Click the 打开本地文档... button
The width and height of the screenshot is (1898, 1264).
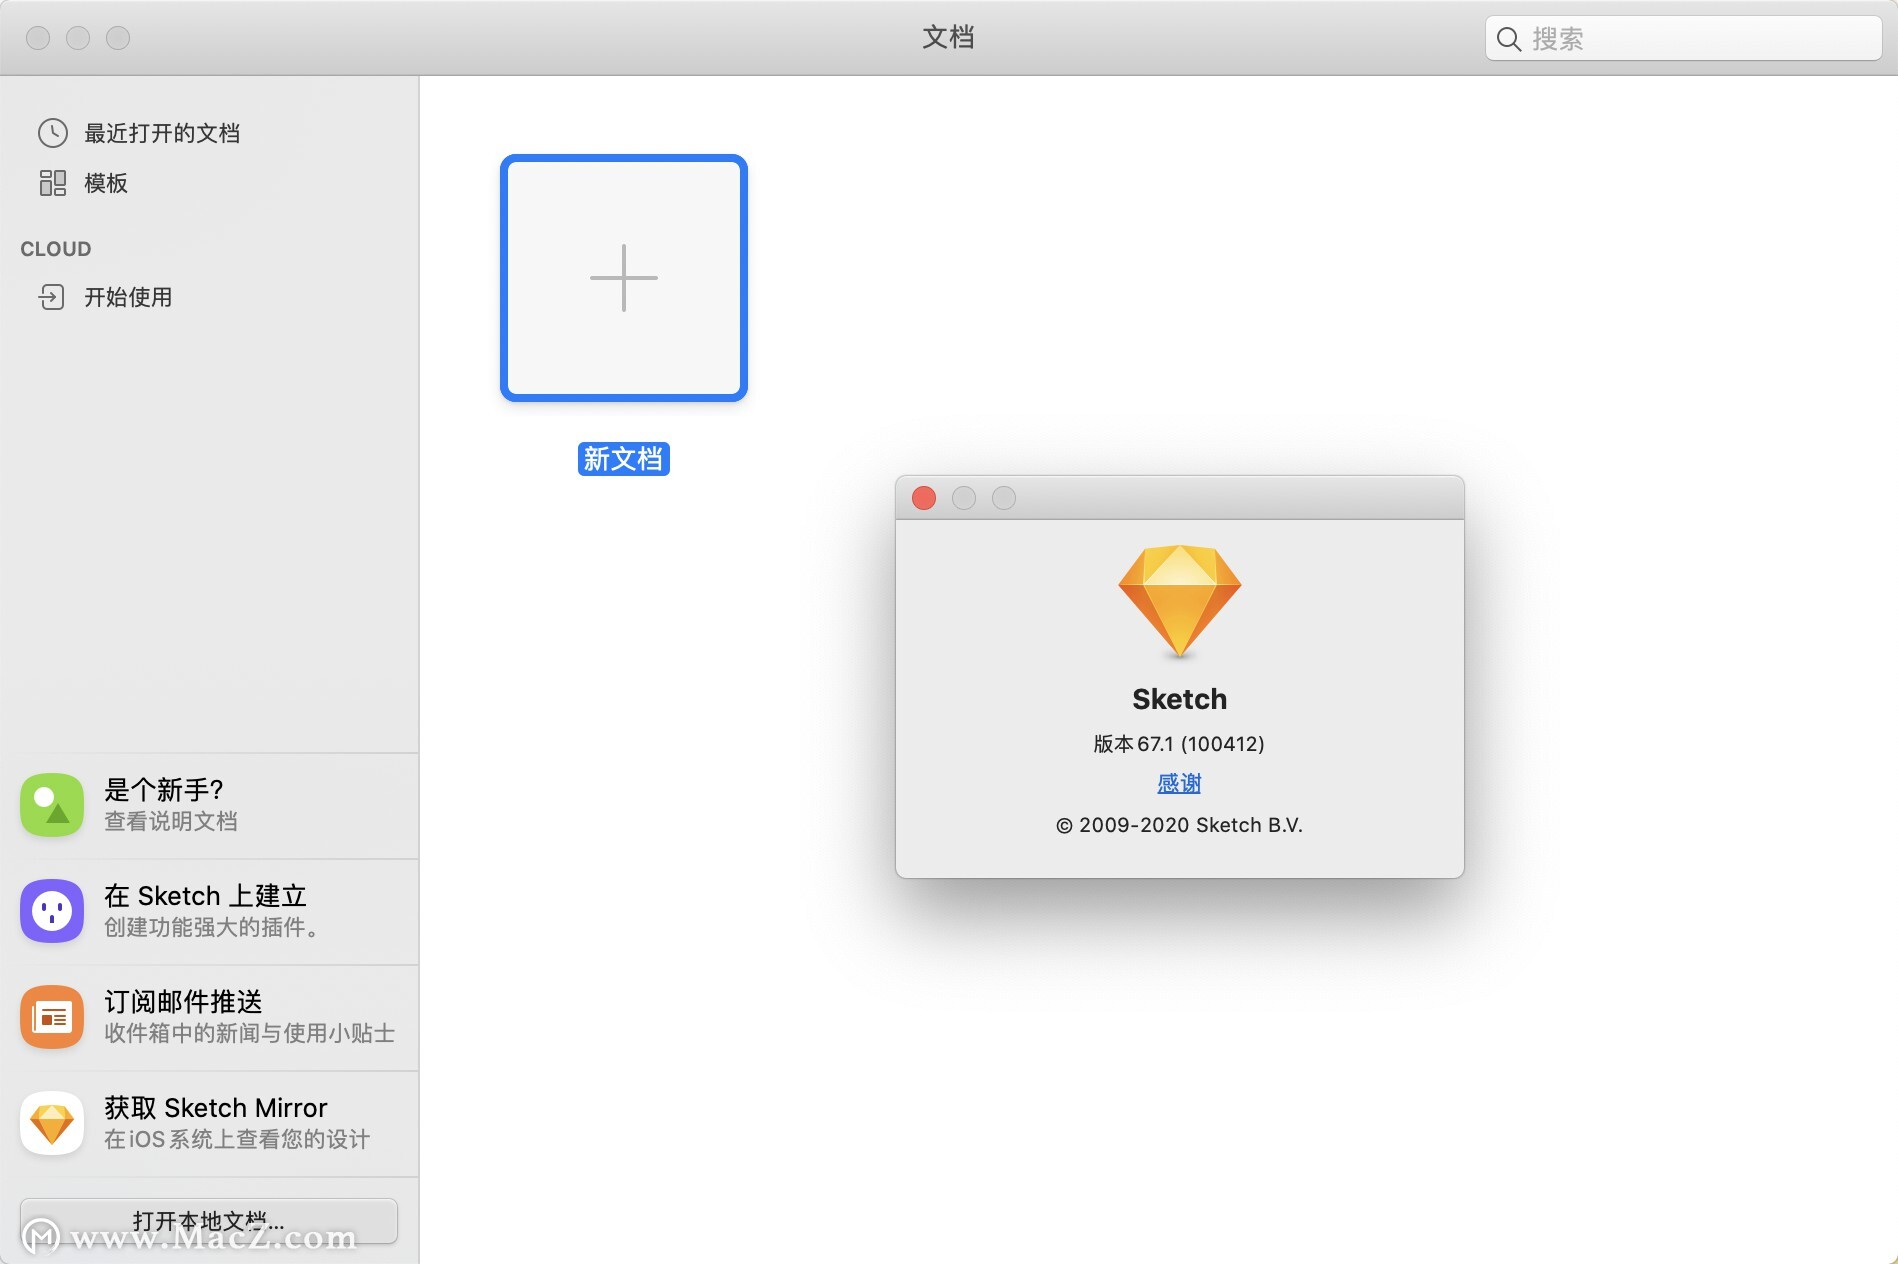coord(209,1221)
